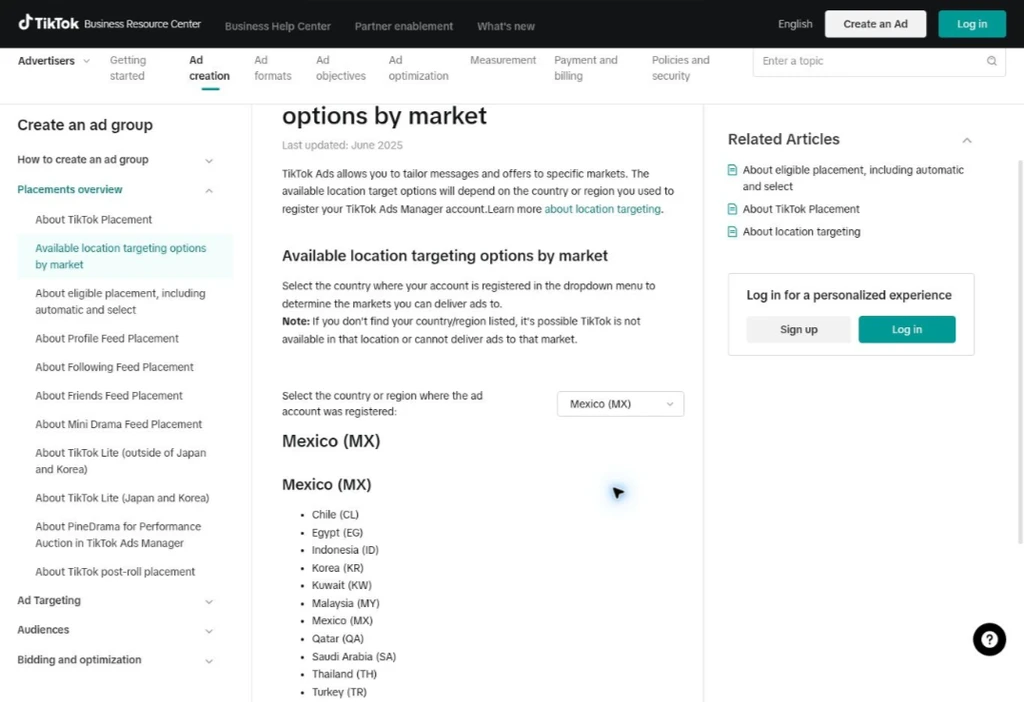Click Log in in the top bar

pos(972,24)
